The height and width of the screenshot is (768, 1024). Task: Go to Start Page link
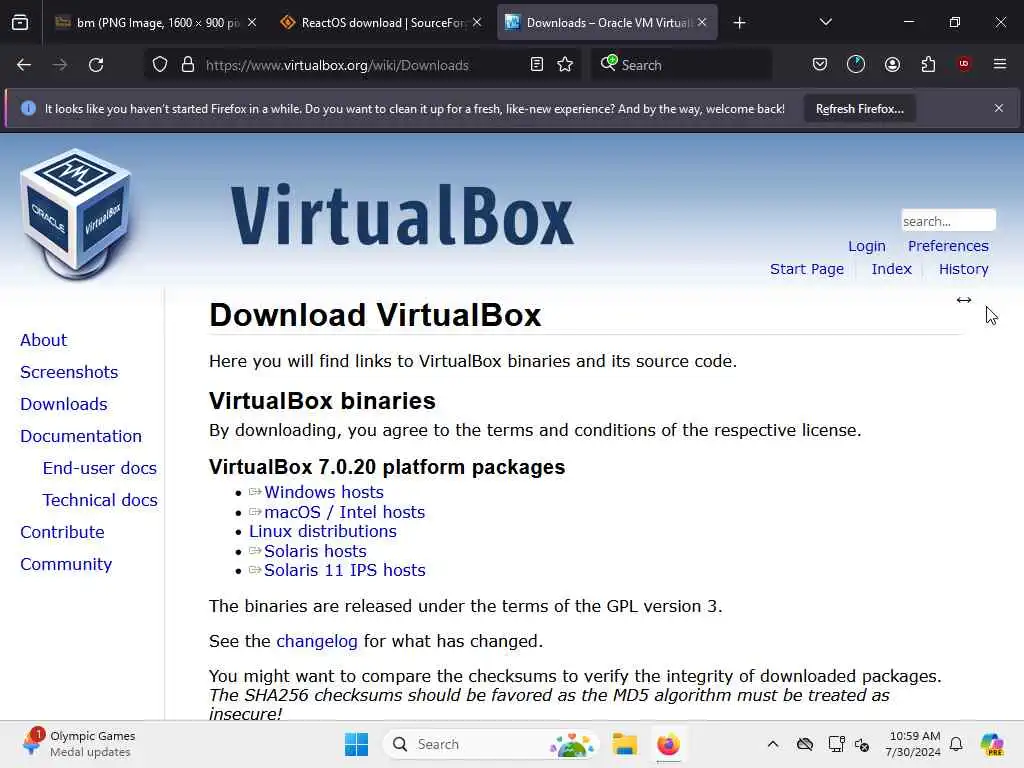[x=807, y=269]
